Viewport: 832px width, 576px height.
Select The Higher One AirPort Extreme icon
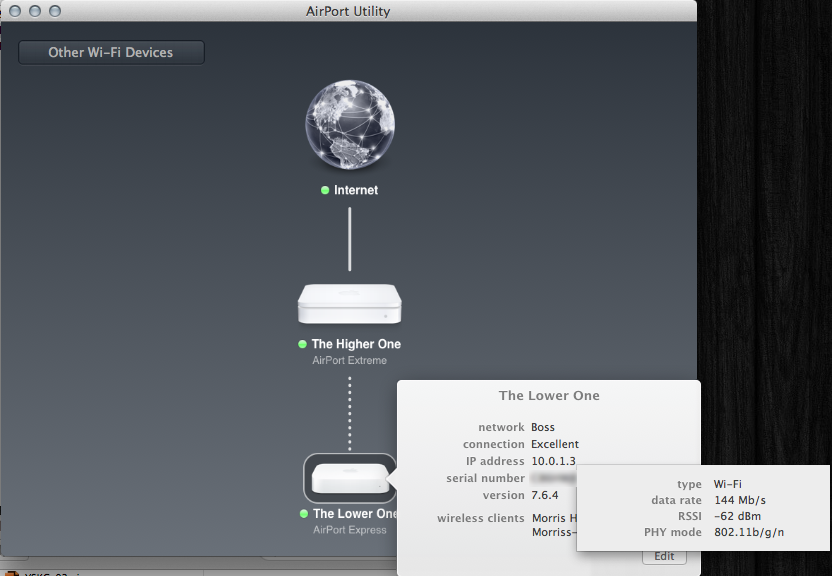350,304
